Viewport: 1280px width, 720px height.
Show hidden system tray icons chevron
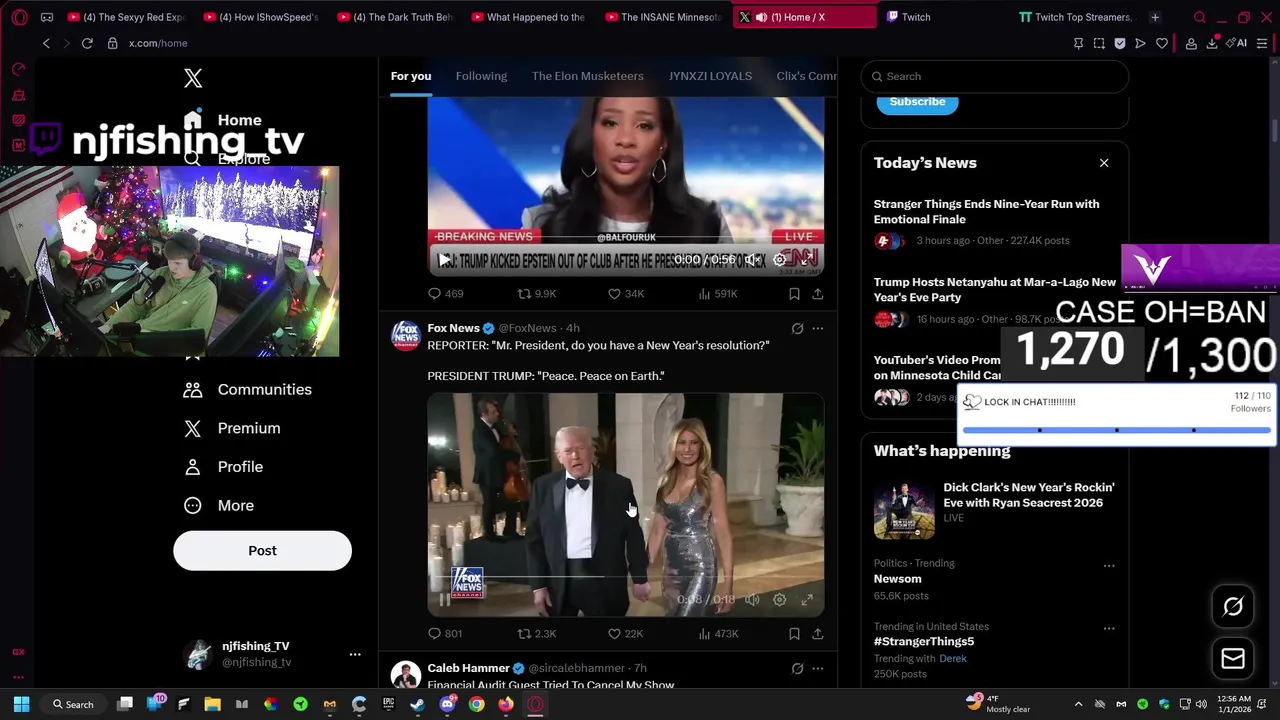[1078, 704]
